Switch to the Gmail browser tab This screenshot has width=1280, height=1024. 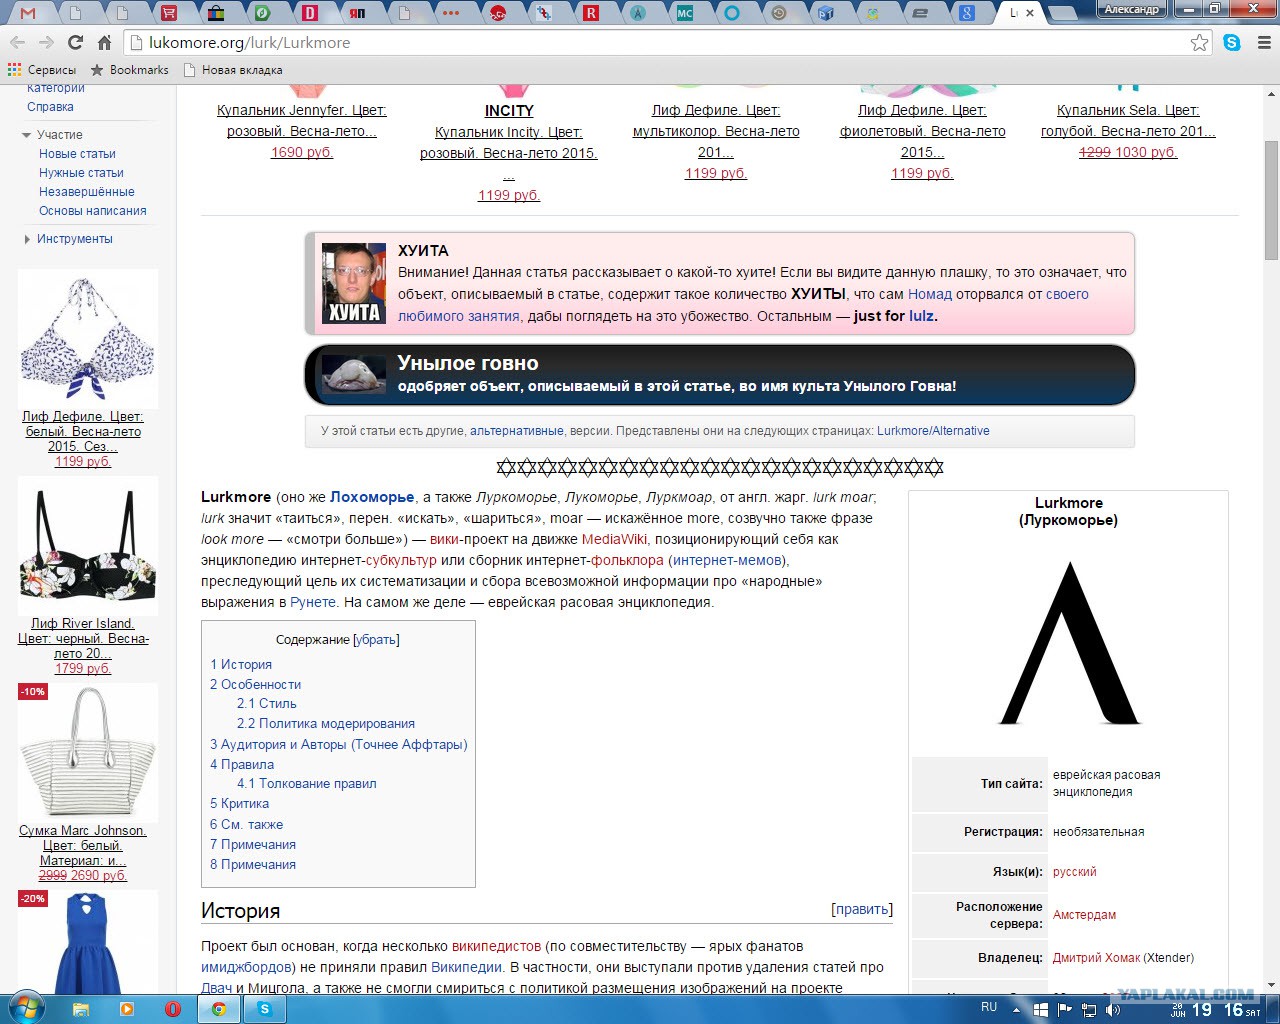click(x=28, y=13)
